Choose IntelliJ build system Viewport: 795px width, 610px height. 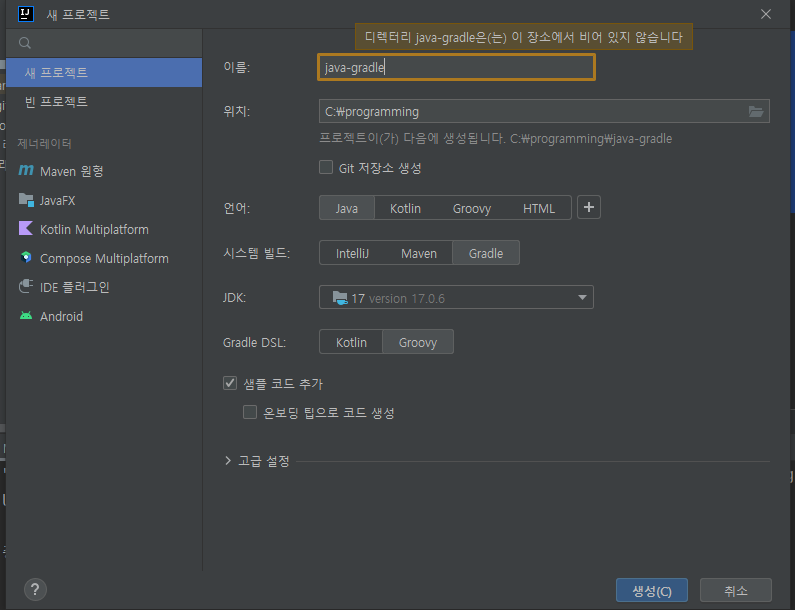(x=352, y=253)
